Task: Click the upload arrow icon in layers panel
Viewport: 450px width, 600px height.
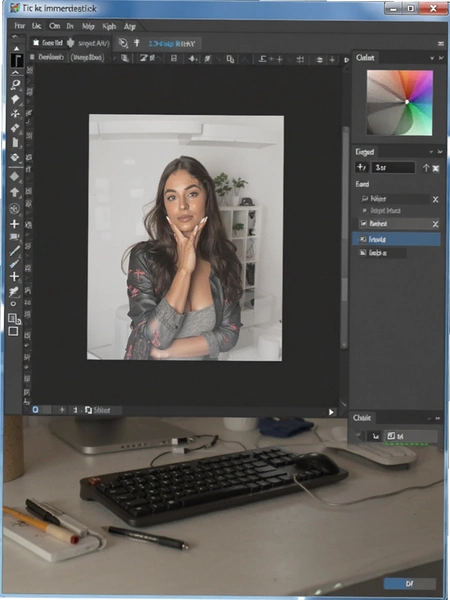Action: (426, 168)
